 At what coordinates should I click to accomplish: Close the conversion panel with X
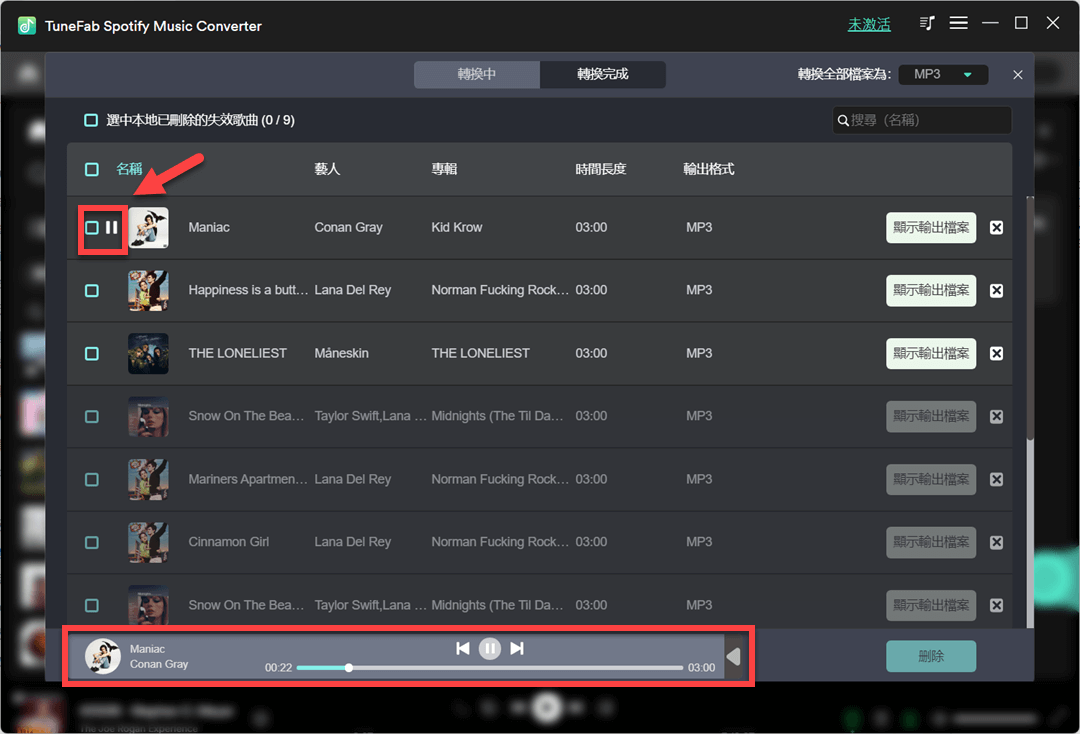[1018, 74]
